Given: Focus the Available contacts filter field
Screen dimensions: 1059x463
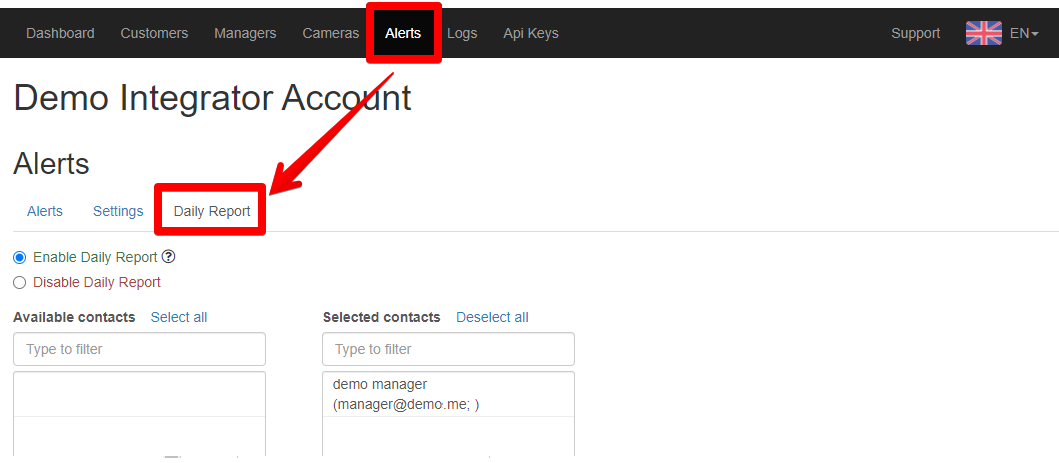Looking at the screenshot, I should pyautogui.click(x=139, y=349).
